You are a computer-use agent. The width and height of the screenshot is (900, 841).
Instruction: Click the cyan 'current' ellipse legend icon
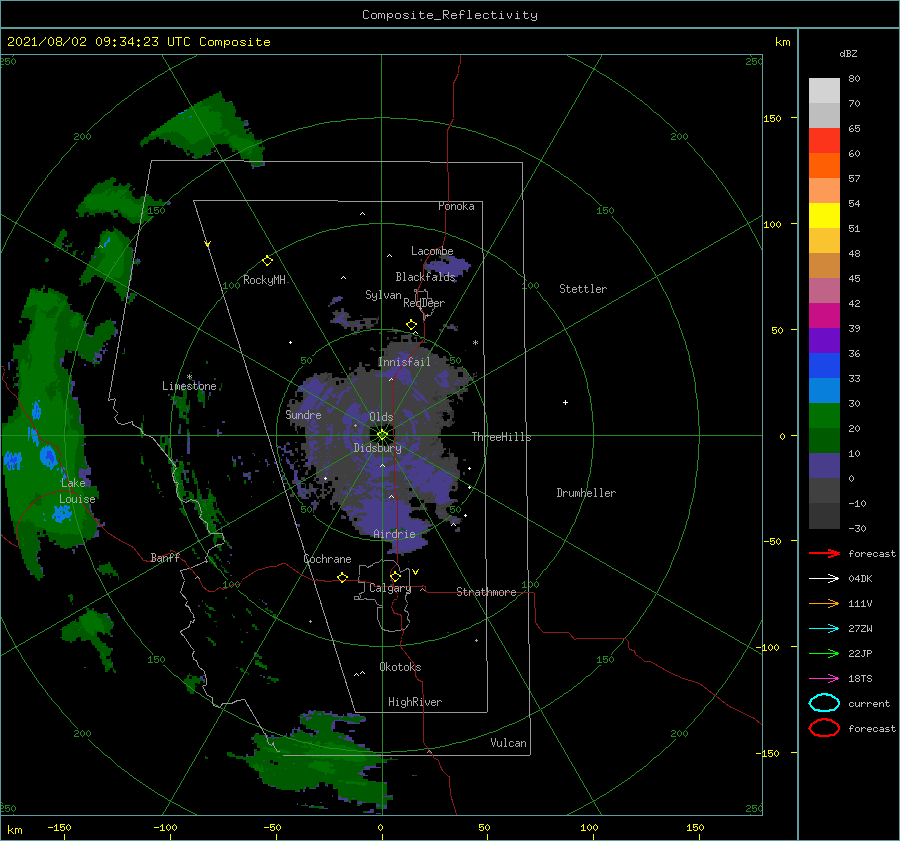tap(824, 703)
